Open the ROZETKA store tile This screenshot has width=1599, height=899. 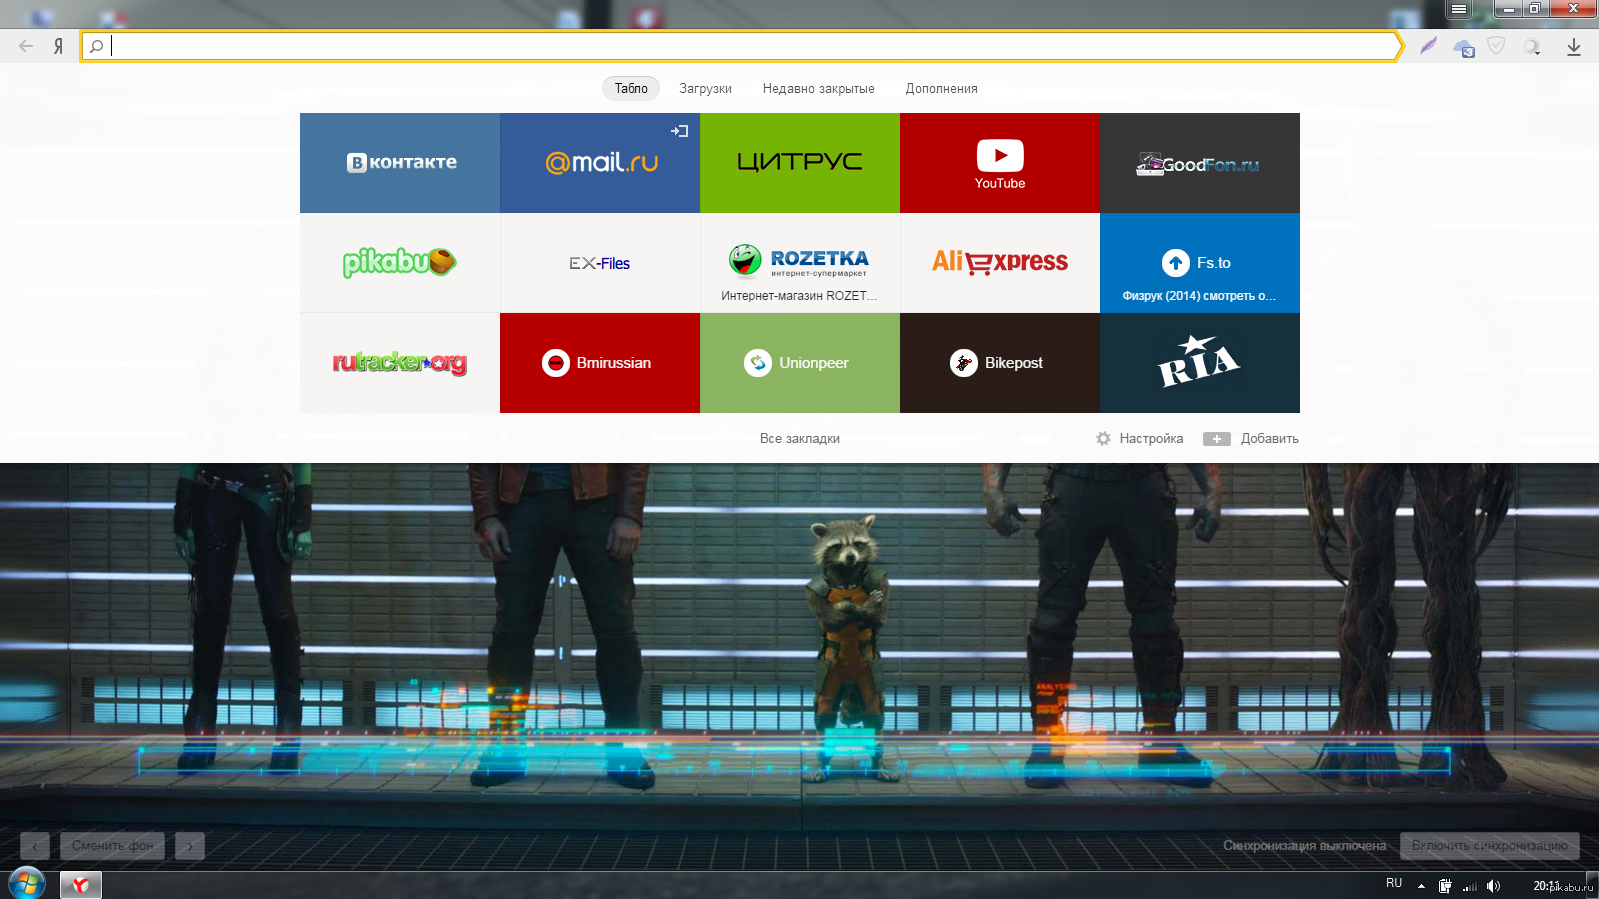click(800, 263)
